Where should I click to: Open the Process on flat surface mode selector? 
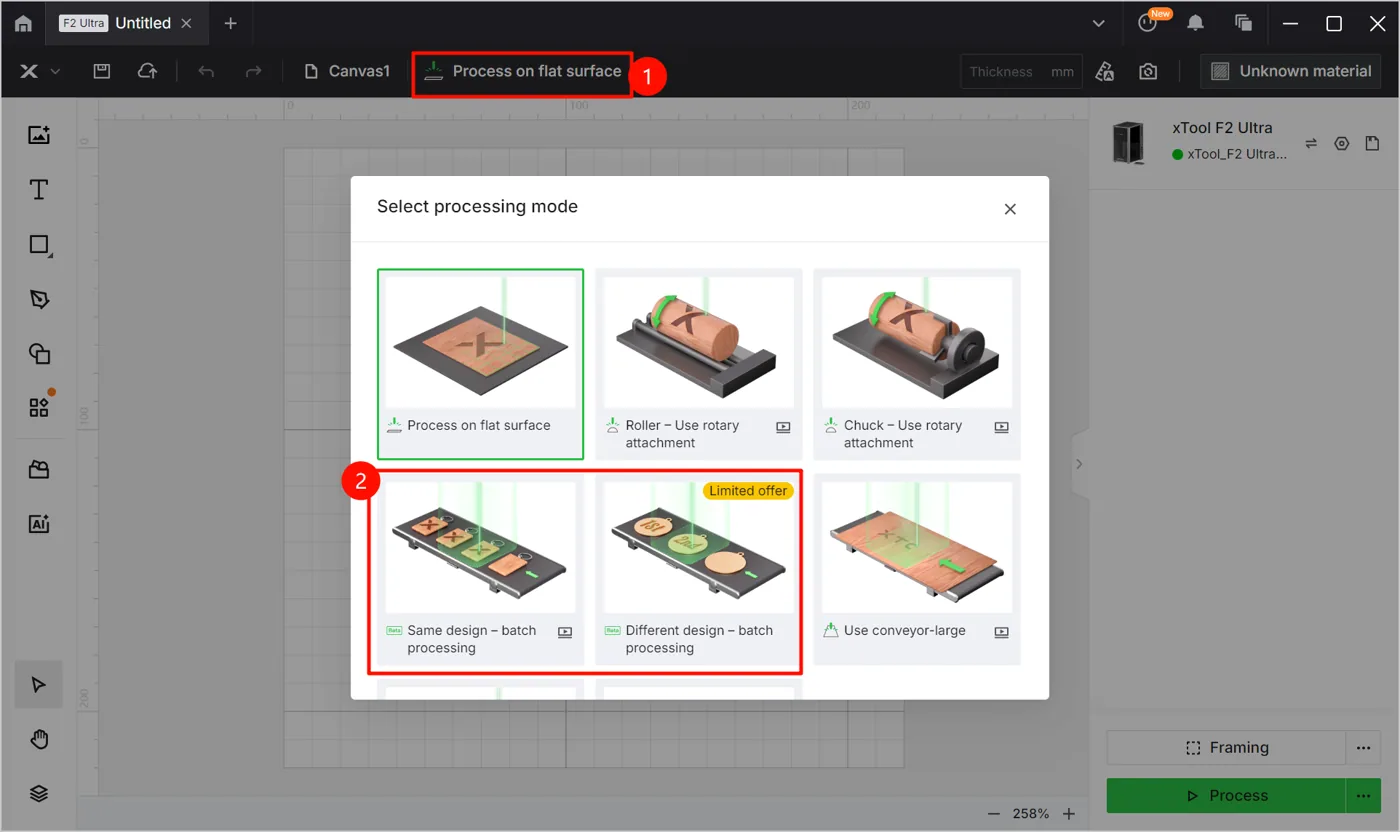522,71
